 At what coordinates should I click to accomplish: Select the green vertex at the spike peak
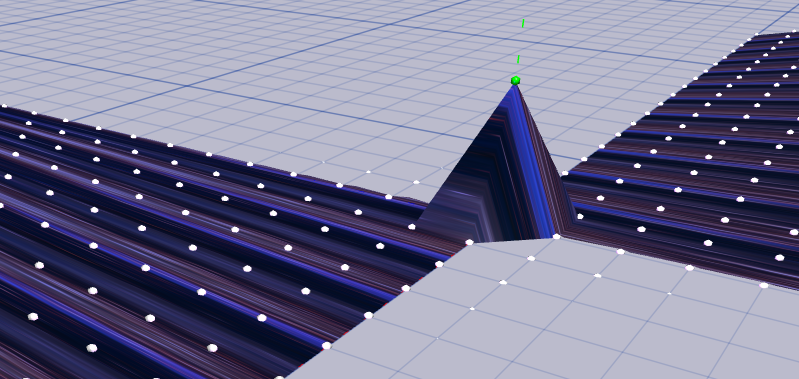[515, 80]
